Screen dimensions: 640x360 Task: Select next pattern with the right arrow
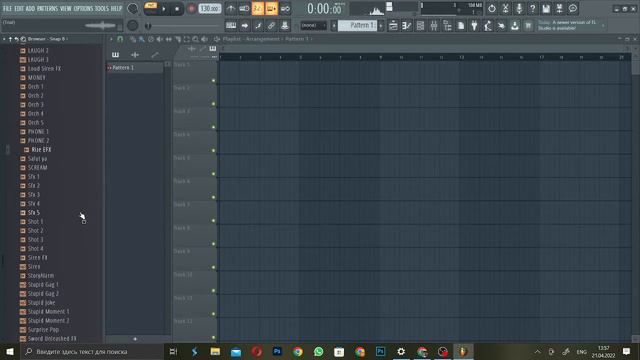click(381, 26)
